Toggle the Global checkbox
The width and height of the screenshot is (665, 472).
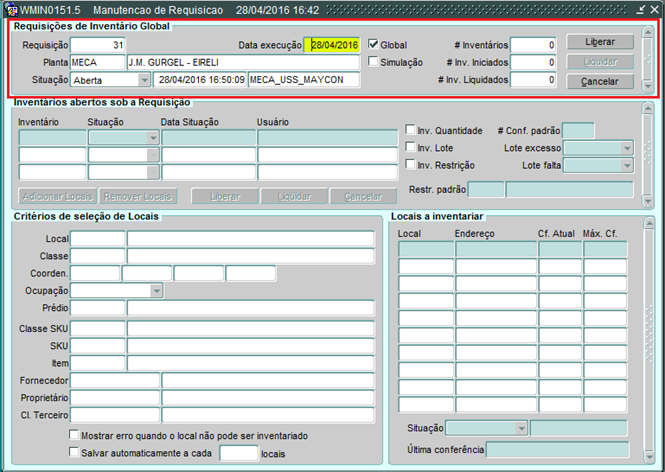click(x=374, y=45)
